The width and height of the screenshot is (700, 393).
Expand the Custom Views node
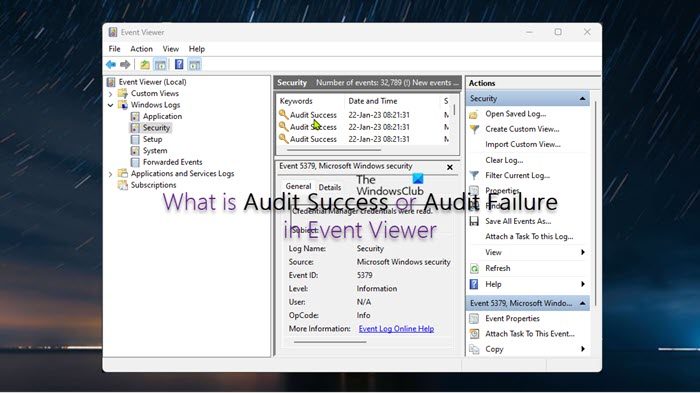tap(110, 94)
